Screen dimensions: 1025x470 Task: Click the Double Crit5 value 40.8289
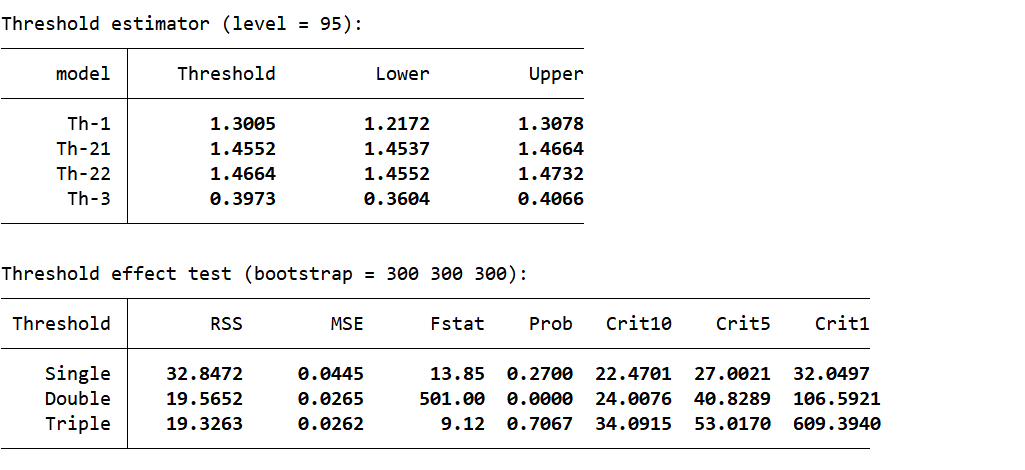(732, 398)
